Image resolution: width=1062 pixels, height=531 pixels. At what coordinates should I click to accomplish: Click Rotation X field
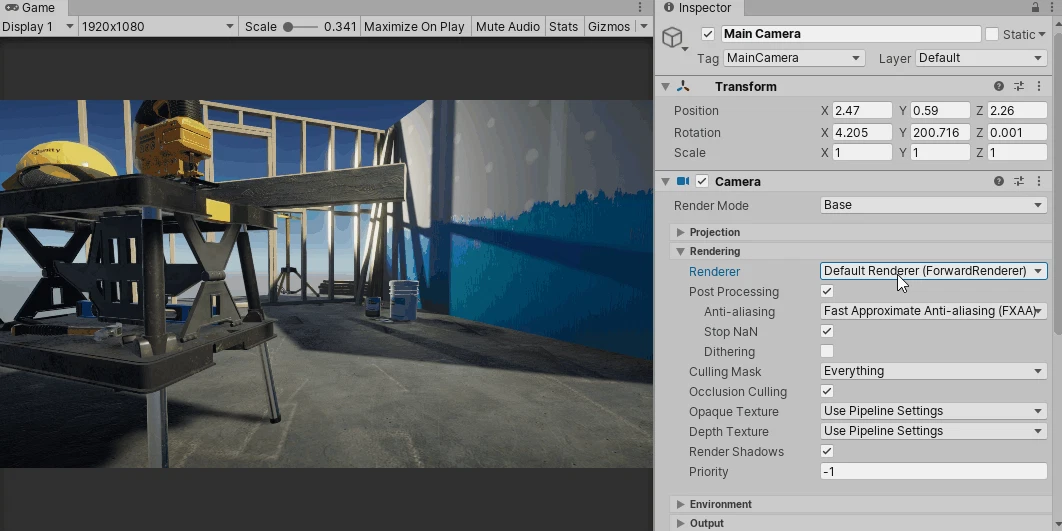point(862,132)
